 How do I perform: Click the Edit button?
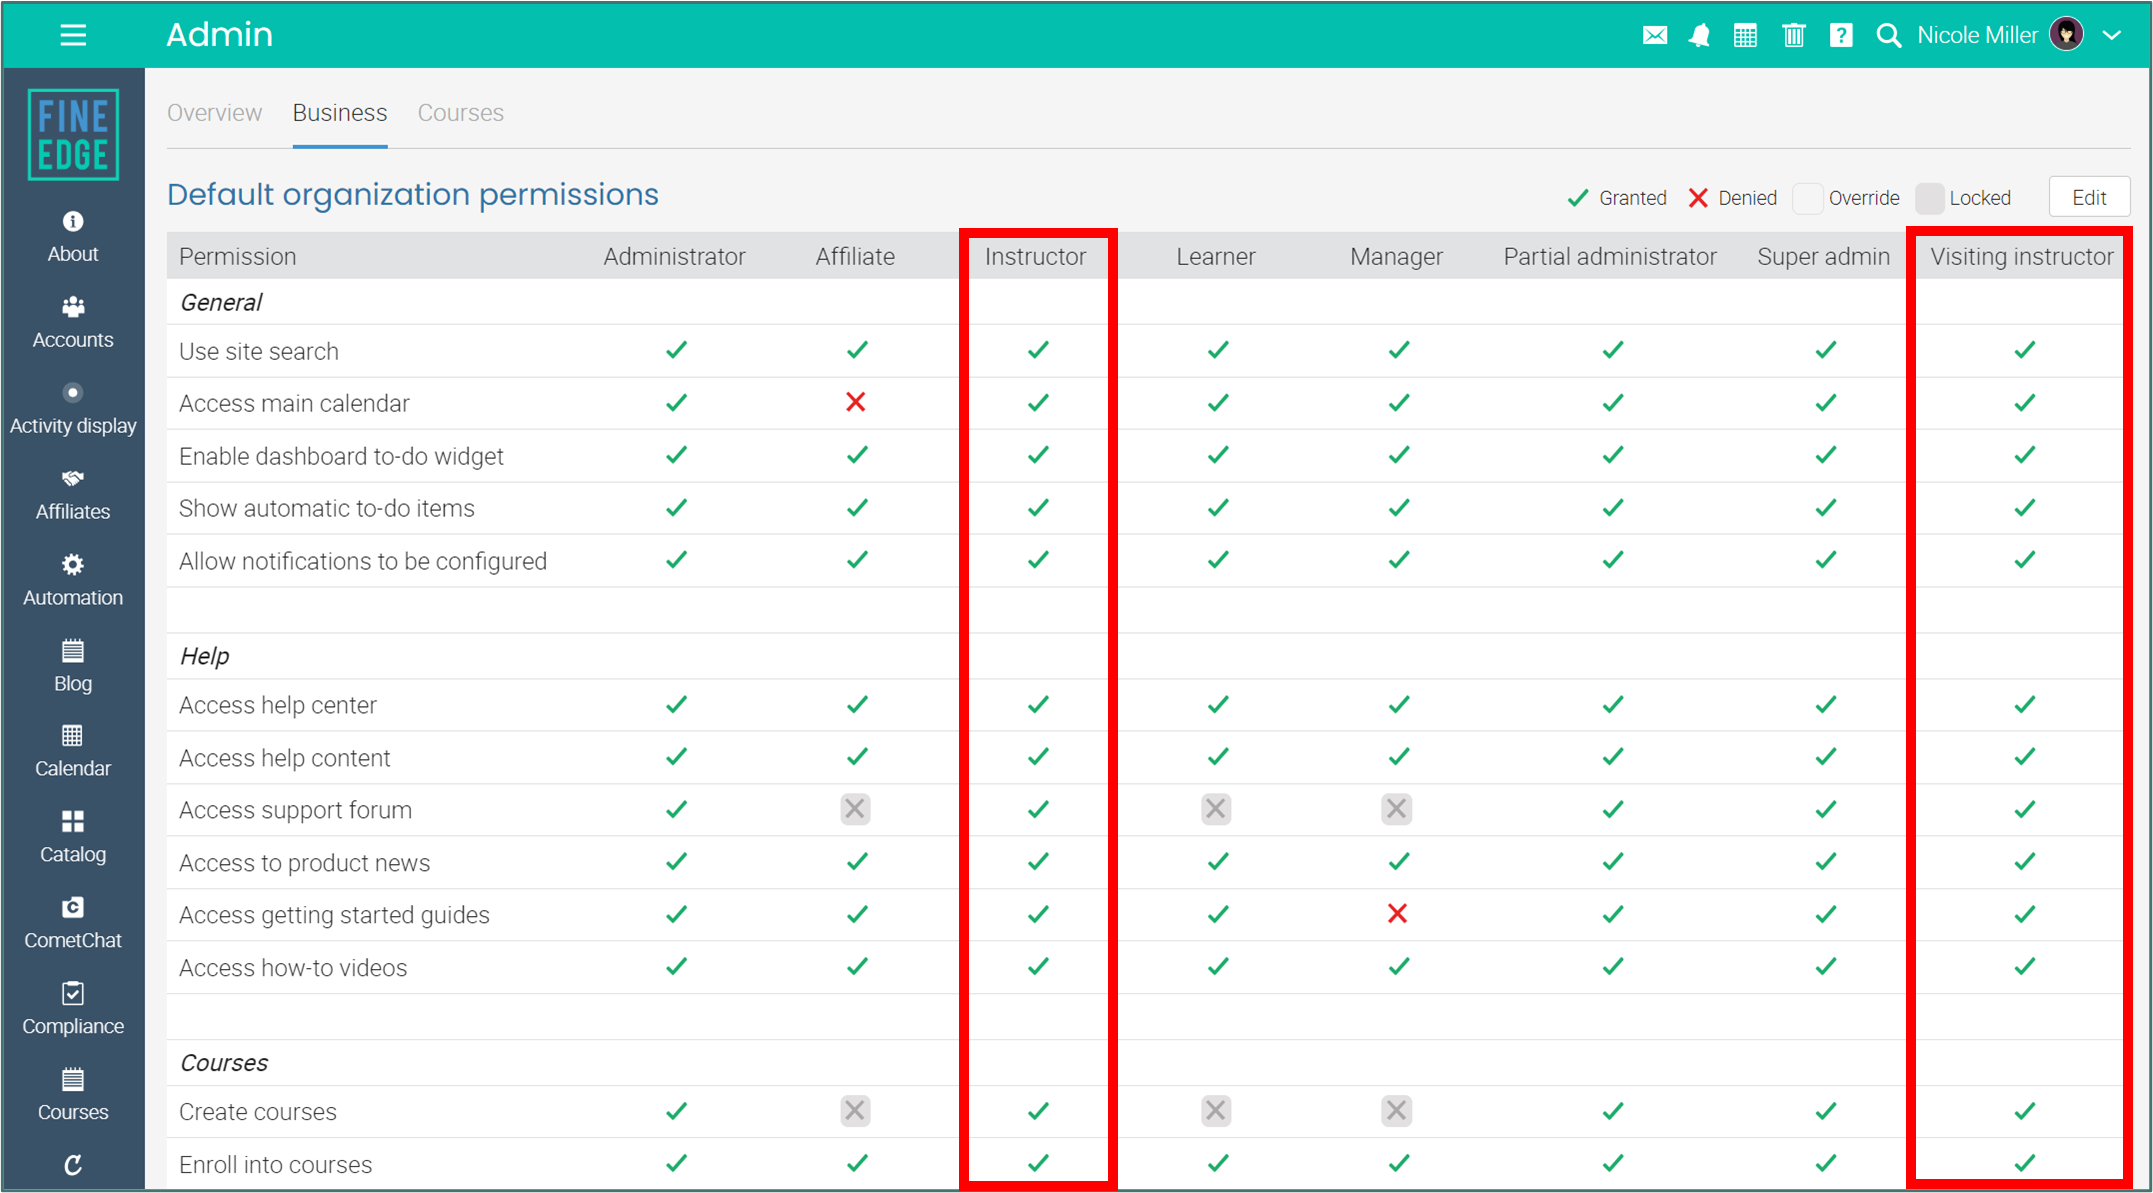(2089, 197)
